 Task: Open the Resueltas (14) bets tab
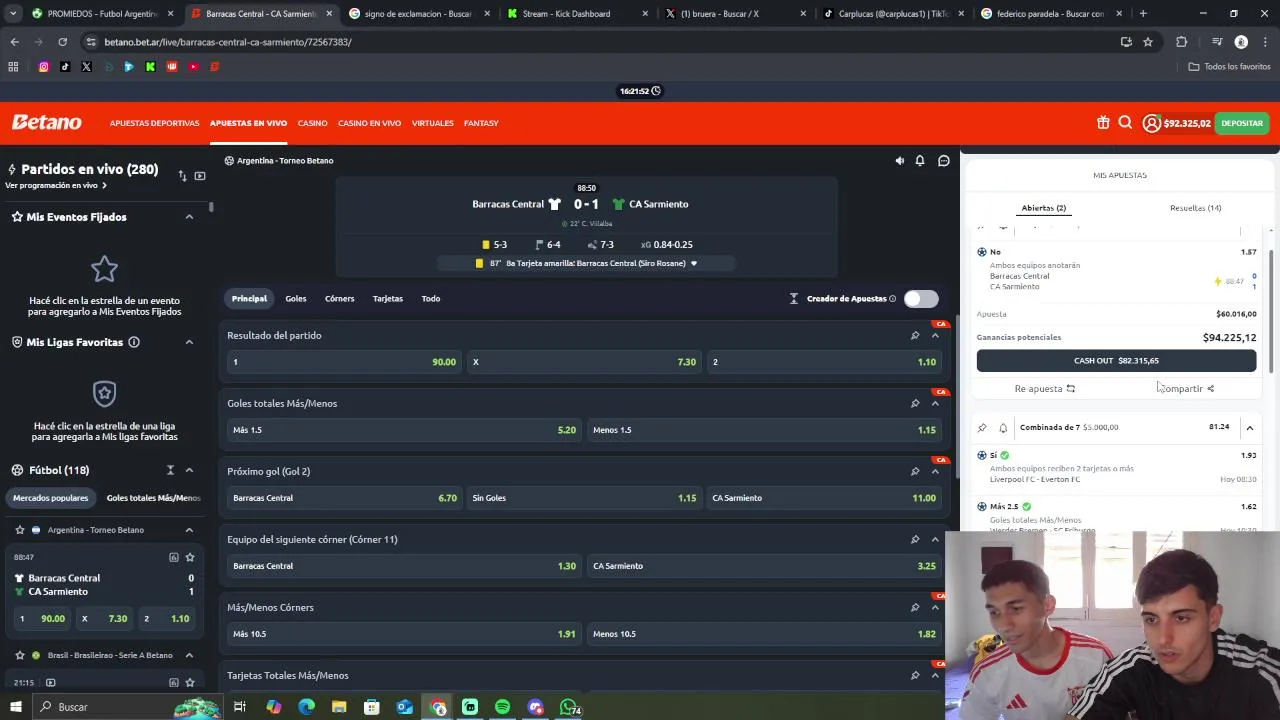[x=1195, y=208]
